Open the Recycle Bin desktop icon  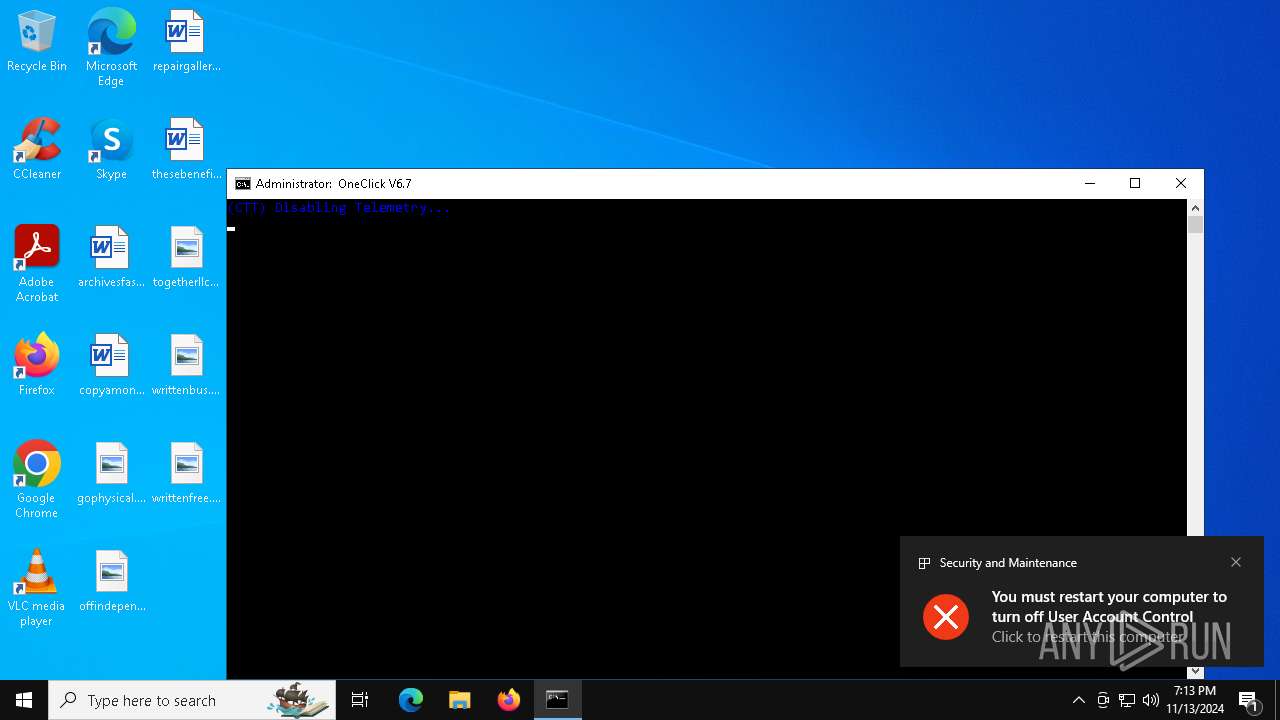(x=37, y=42)
